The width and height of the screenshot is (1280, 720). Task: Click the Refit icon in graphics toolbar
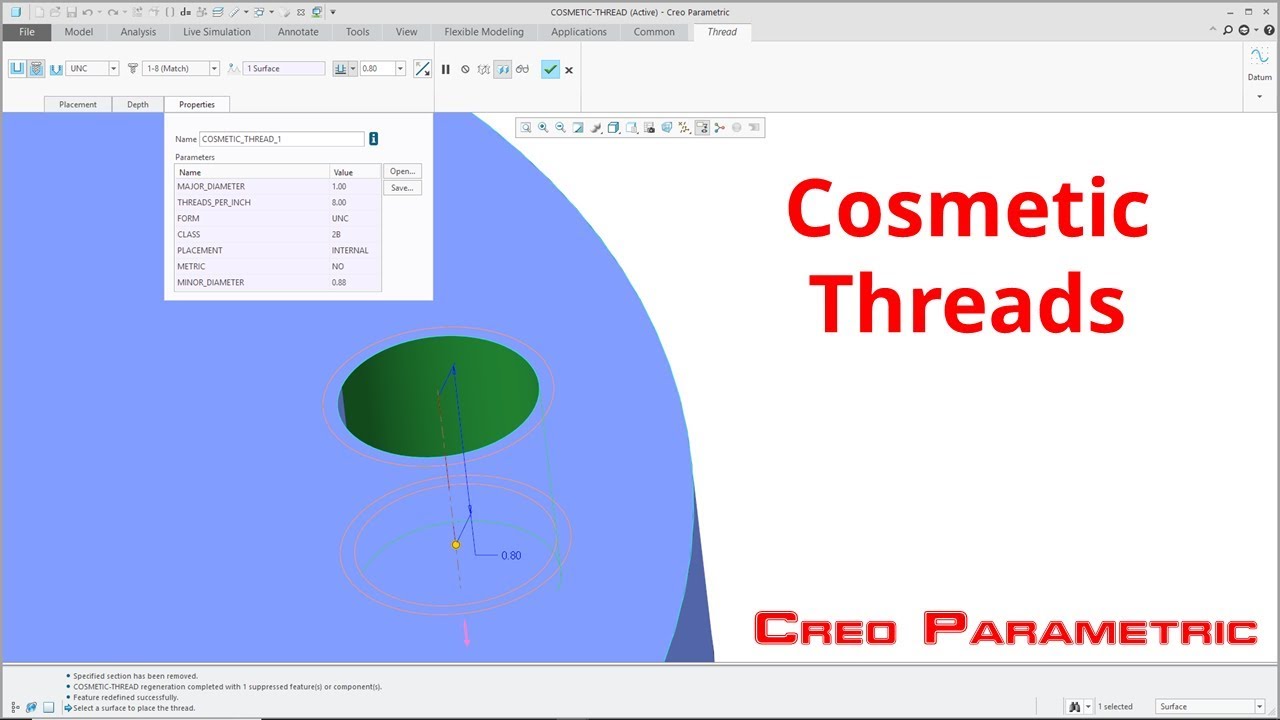click(526, 127)
